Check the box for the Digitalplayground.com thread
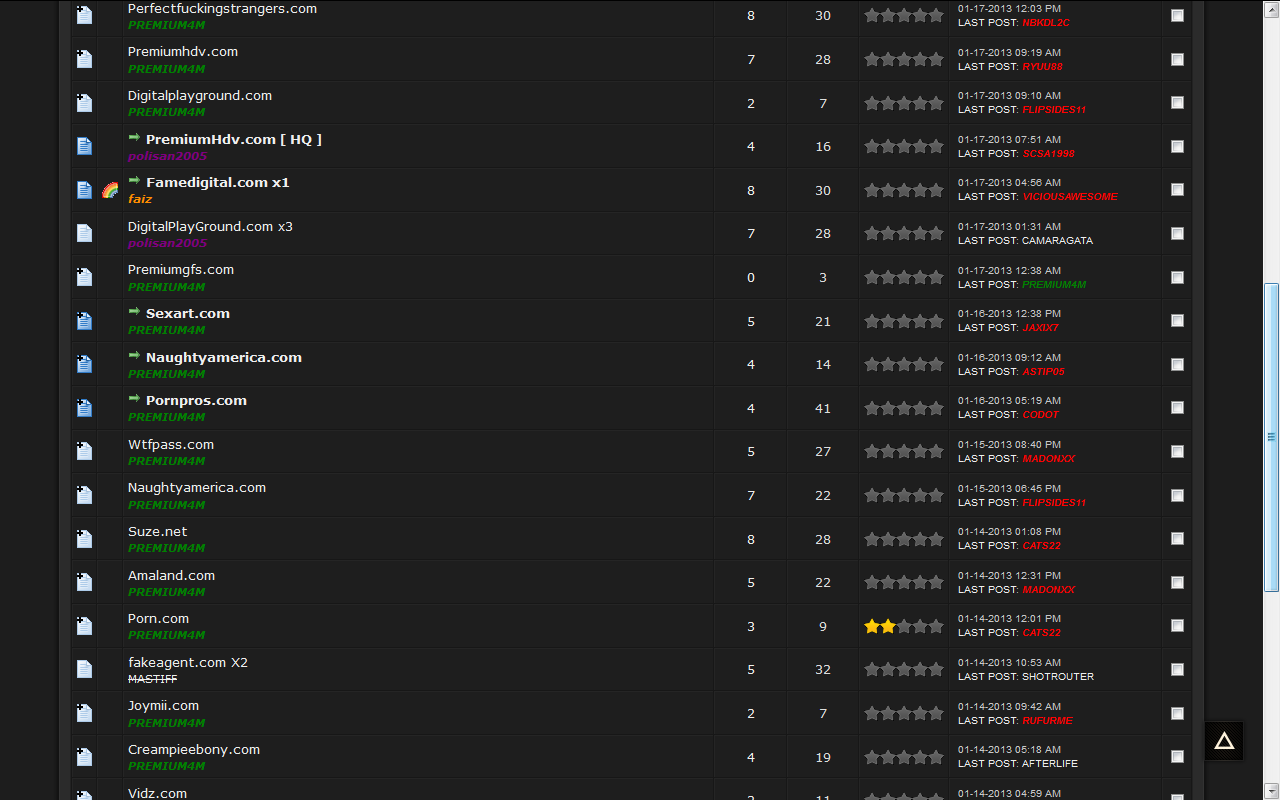The height and width of the screenshot is (800, 1280). 1177,103
